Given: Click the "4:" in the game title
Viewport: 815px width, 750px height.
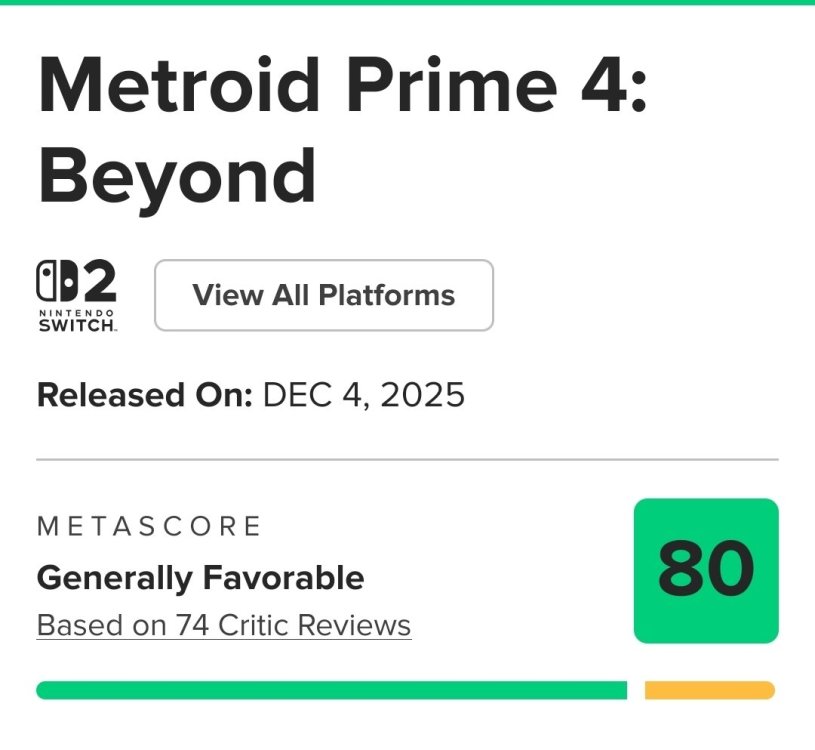Looking at the screenshot, I should (612, 84).
